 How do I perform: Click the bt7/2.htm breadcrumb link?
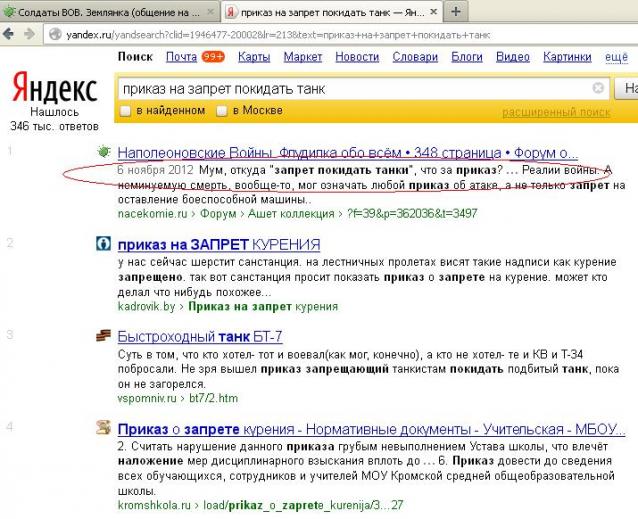214,398
